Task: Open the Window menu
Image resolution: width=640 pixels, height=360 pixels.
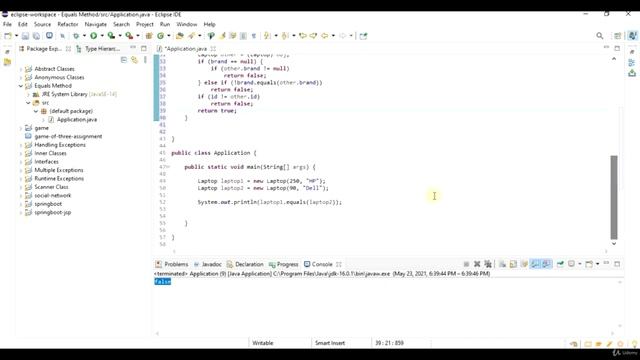Action: point(187,24)
